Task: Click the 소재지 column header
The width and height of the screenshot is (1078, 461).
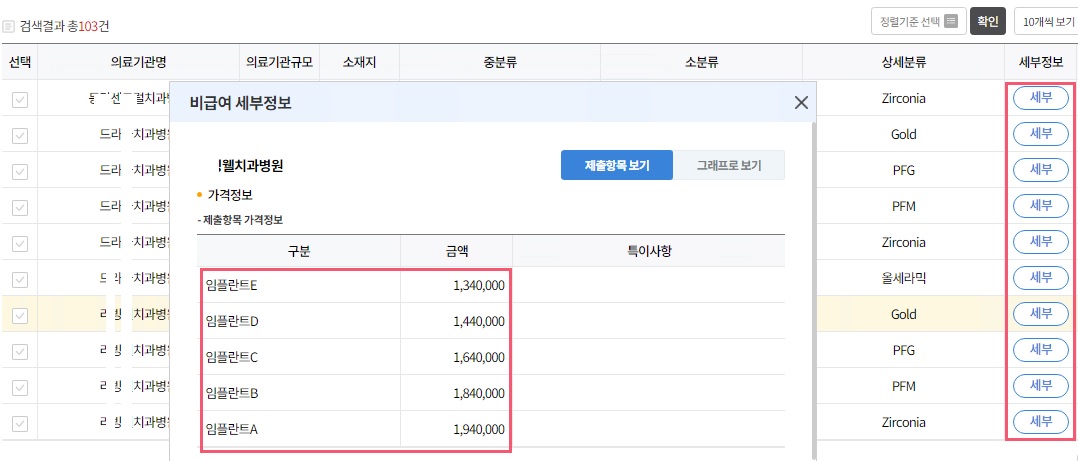Action: pos(360,63)
